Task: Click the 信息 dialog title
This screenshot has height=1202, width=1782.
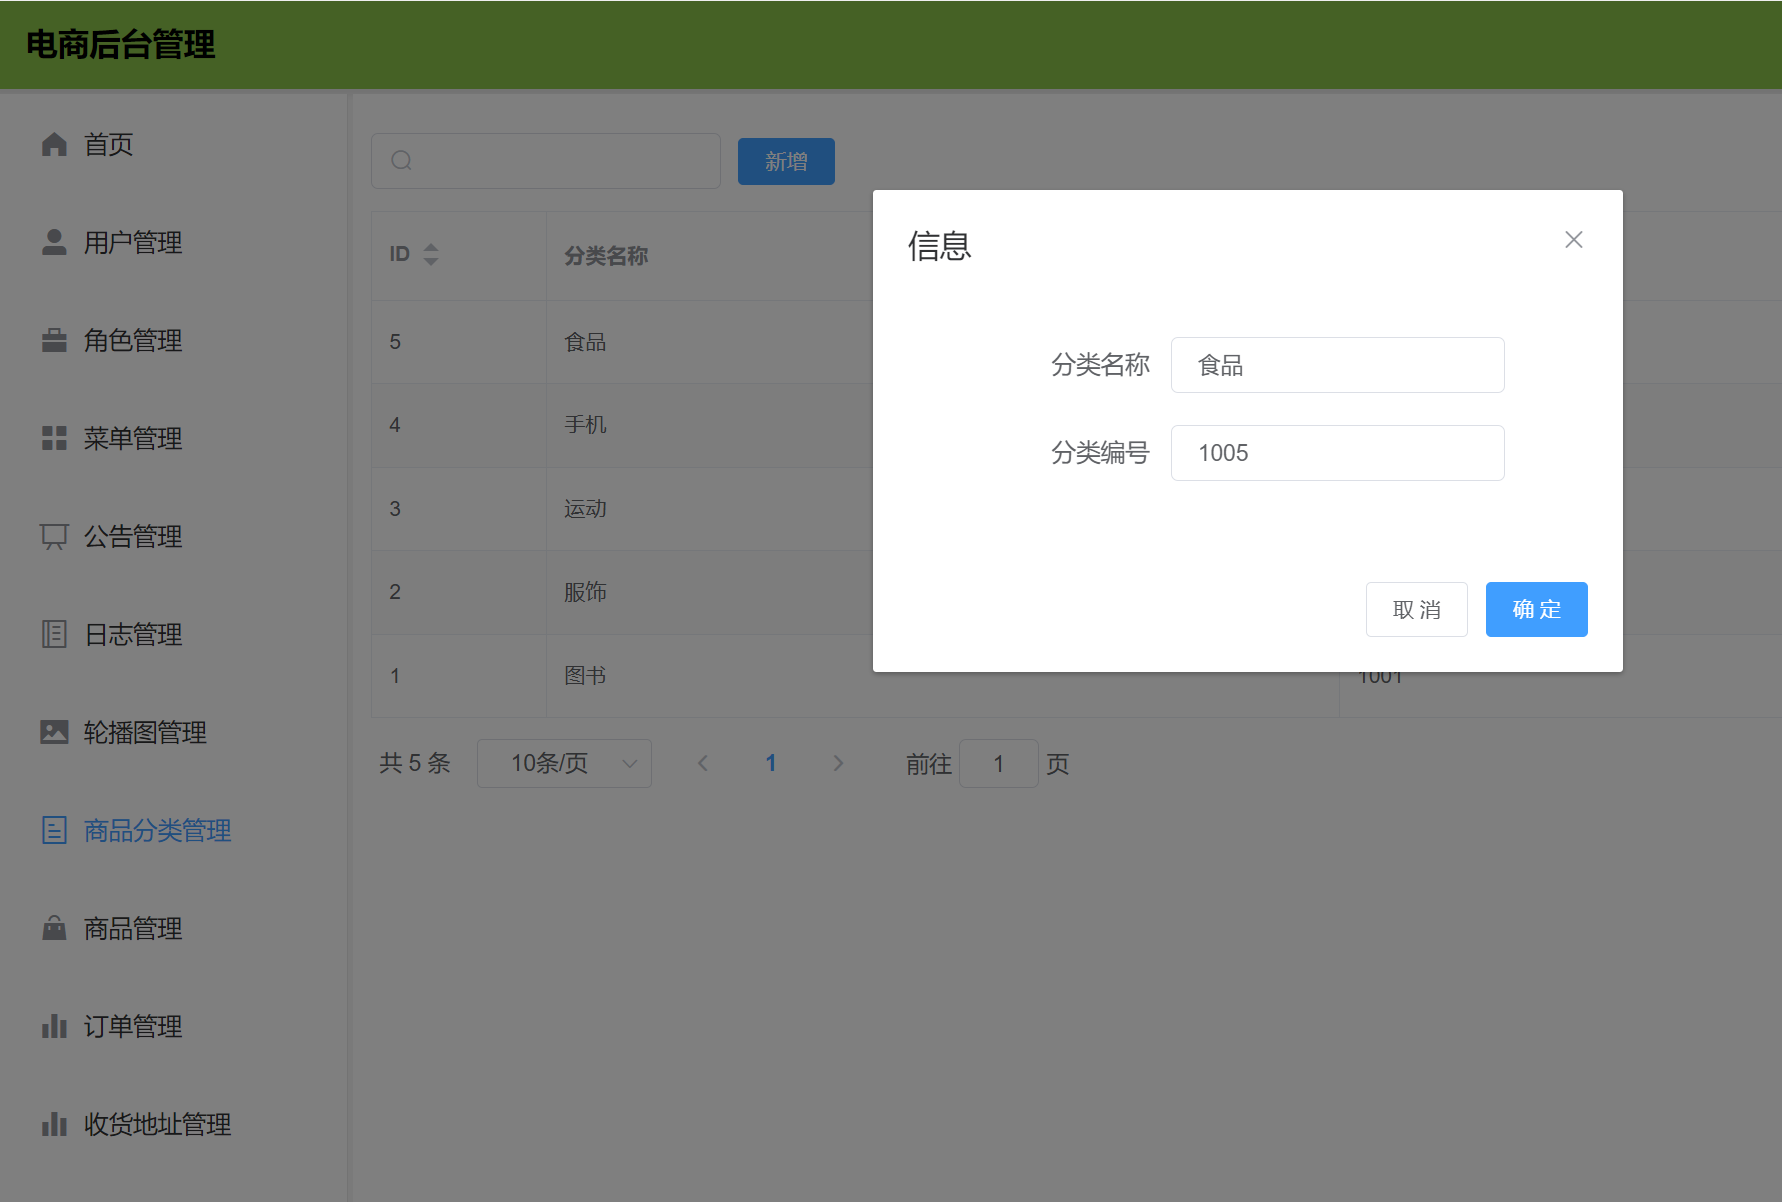Action: click(939, 245)
